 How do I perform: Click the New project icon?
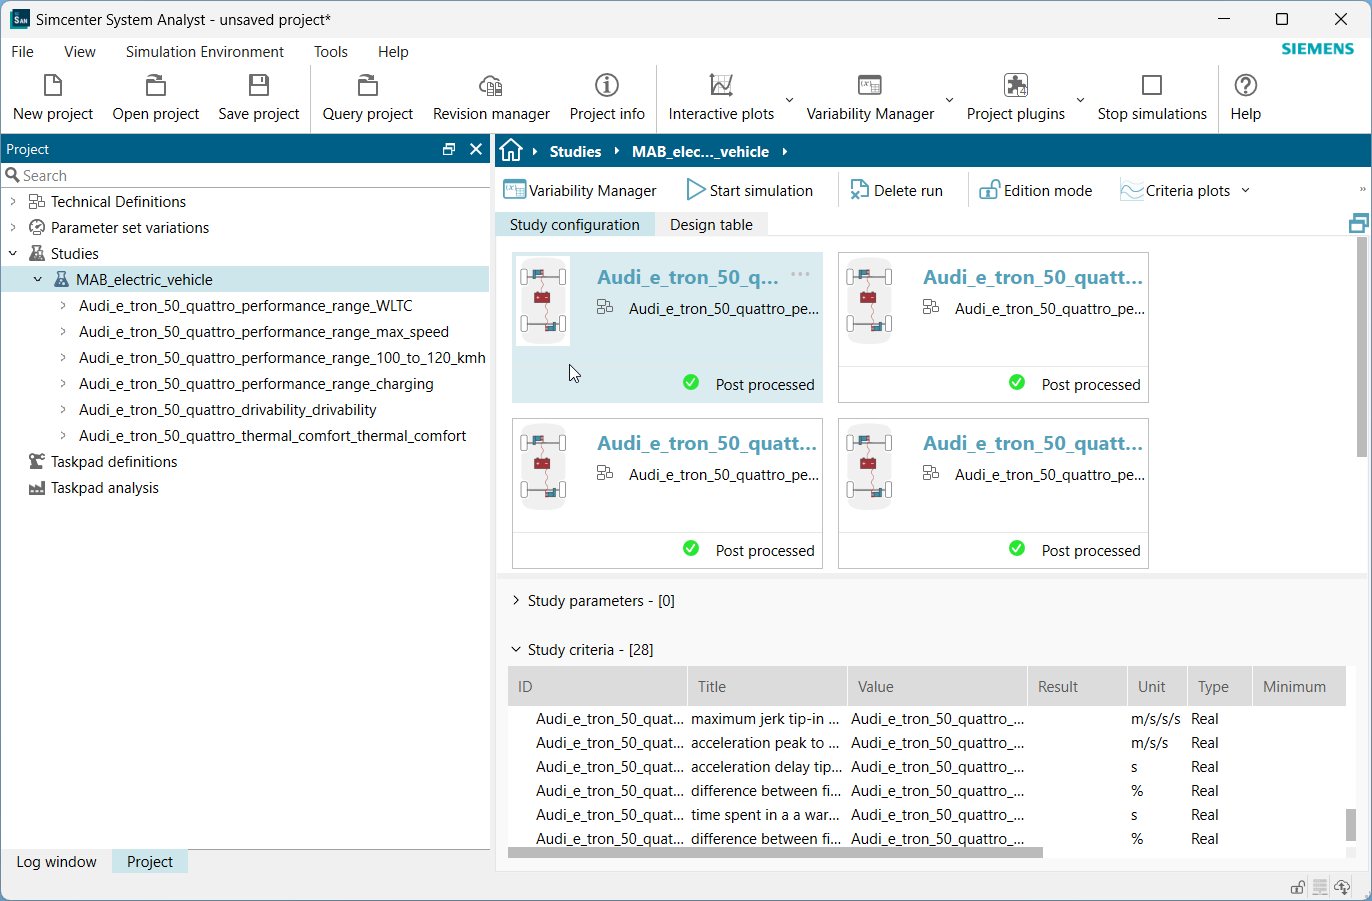click(53, 86)
